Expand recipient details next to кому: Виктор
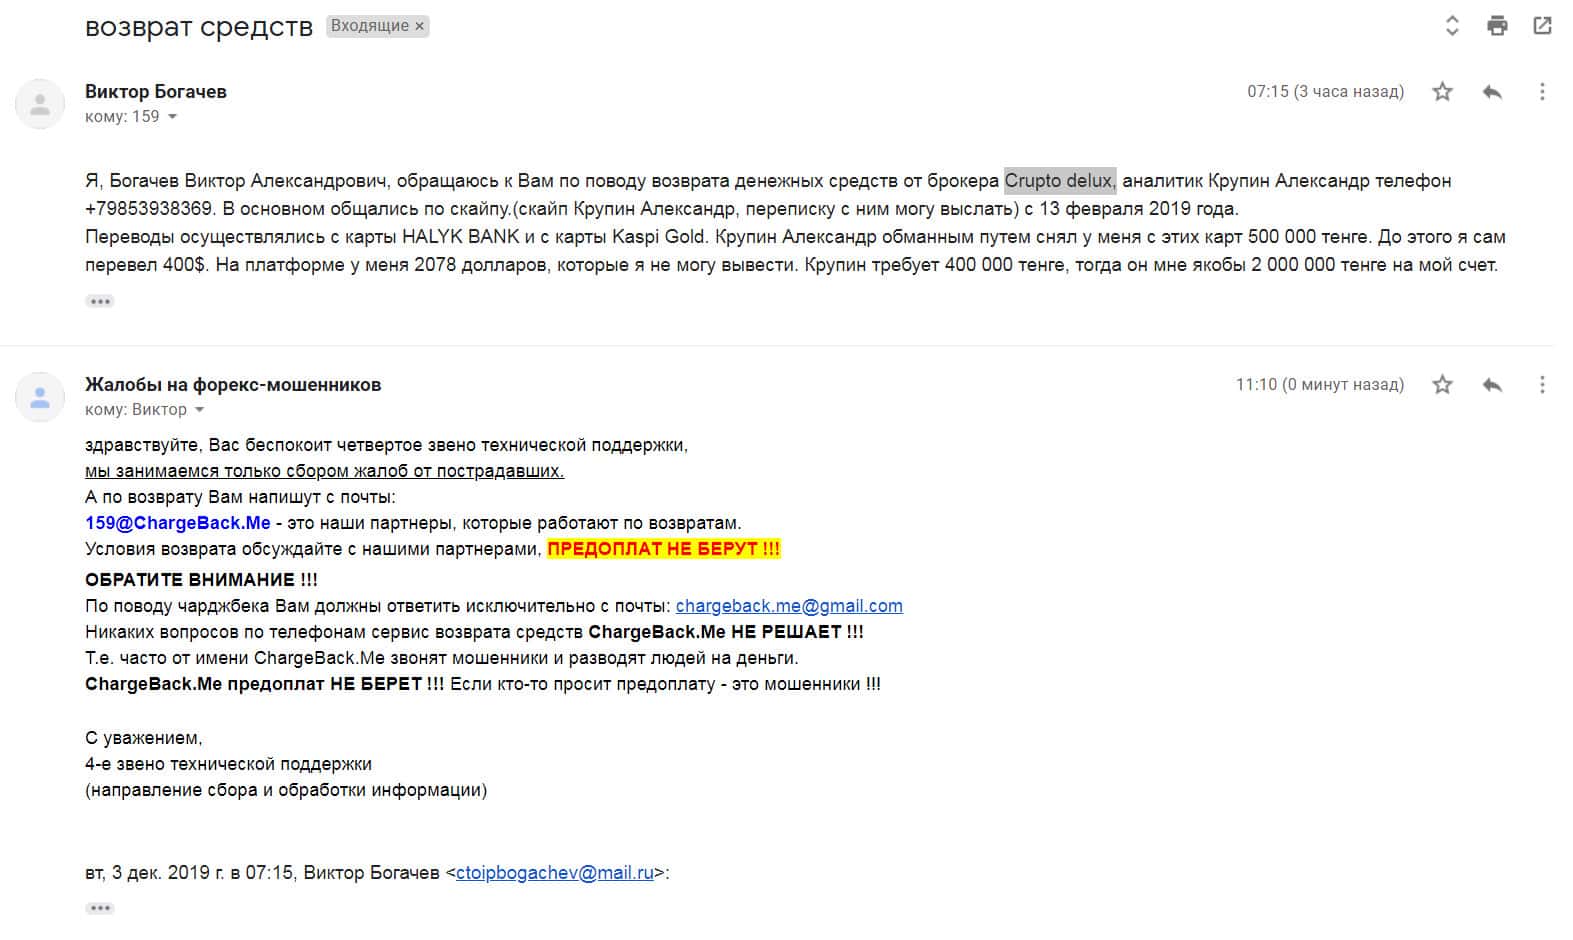The image size is (1573, 940). [199, 410]
